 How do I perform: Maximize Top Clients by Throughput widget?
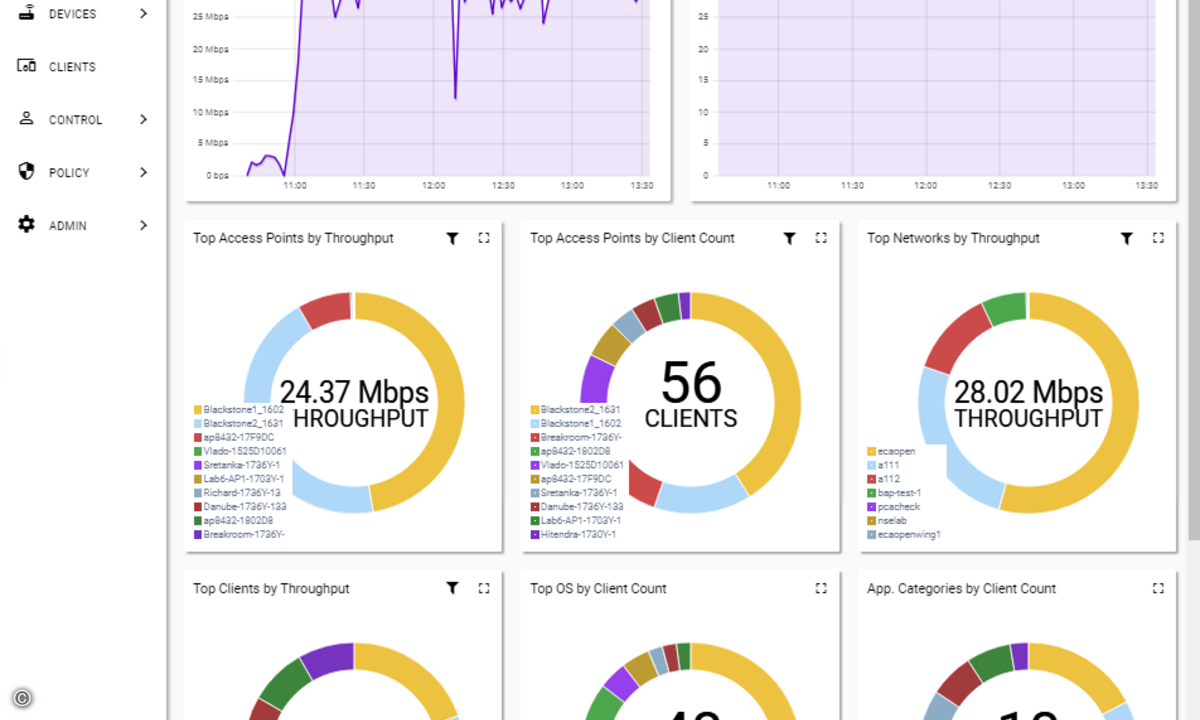coord(484,588)
